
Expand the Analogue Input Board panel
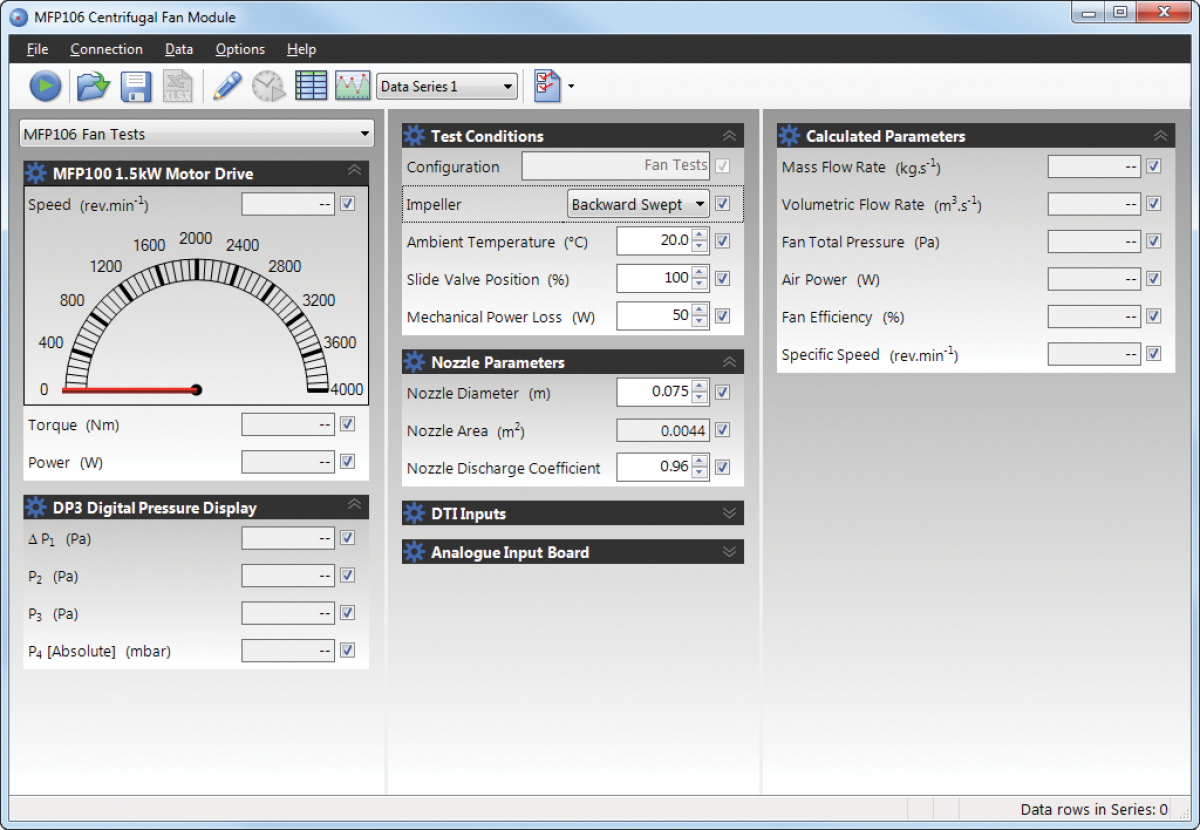tap(729, 551)
